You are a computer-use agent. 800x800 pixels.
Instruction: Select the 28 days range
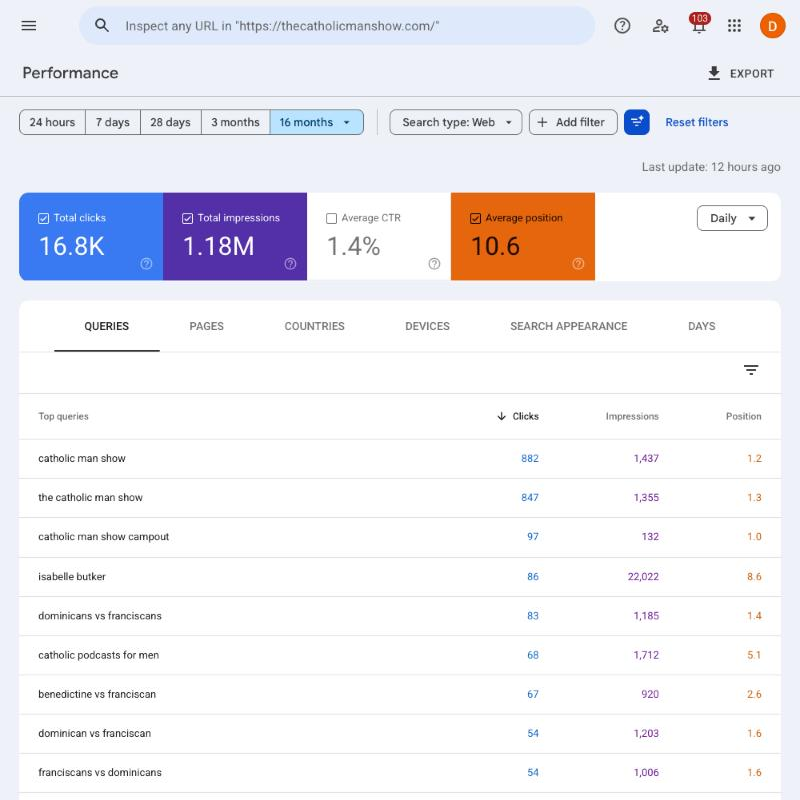tap(170, 122)
